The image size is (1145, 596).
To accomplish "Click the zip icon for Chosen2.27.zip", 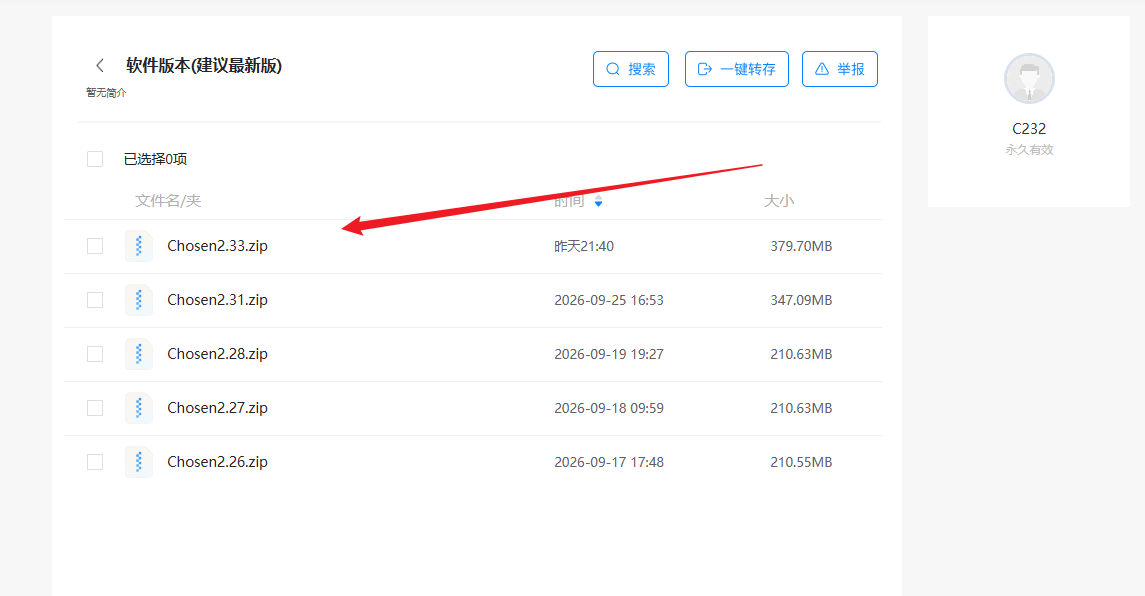I will pyautogui.click(x=139, y=408).
